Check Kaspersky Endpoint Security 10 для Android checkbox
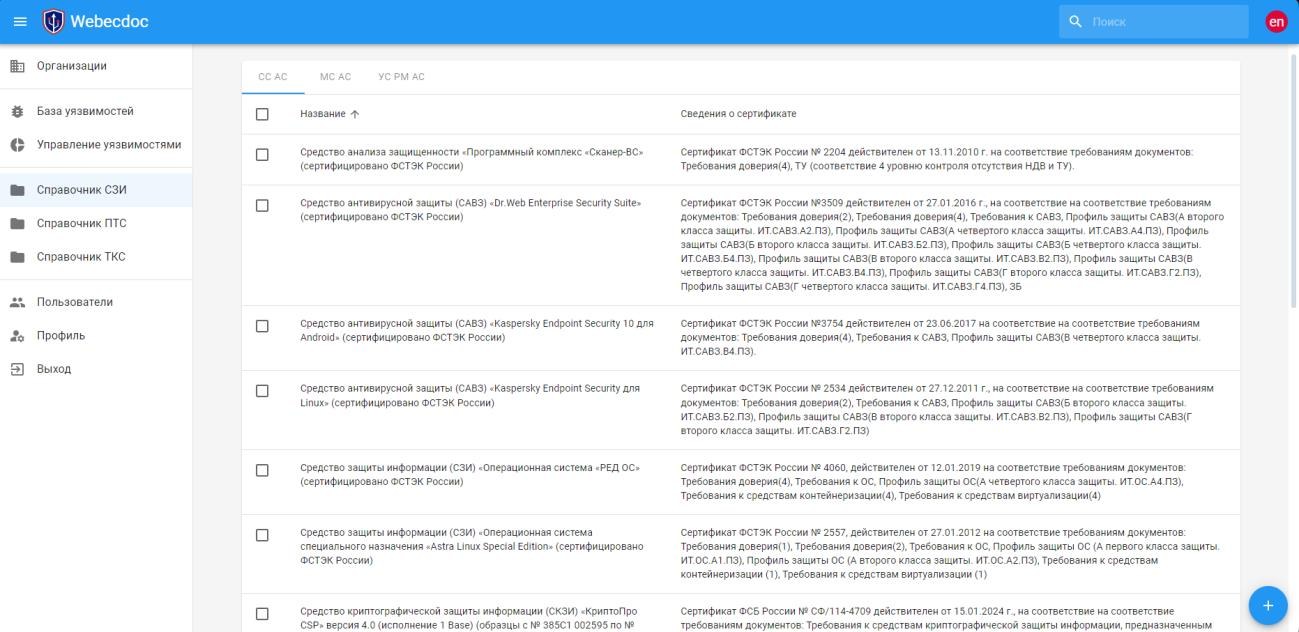 [262, 326]
